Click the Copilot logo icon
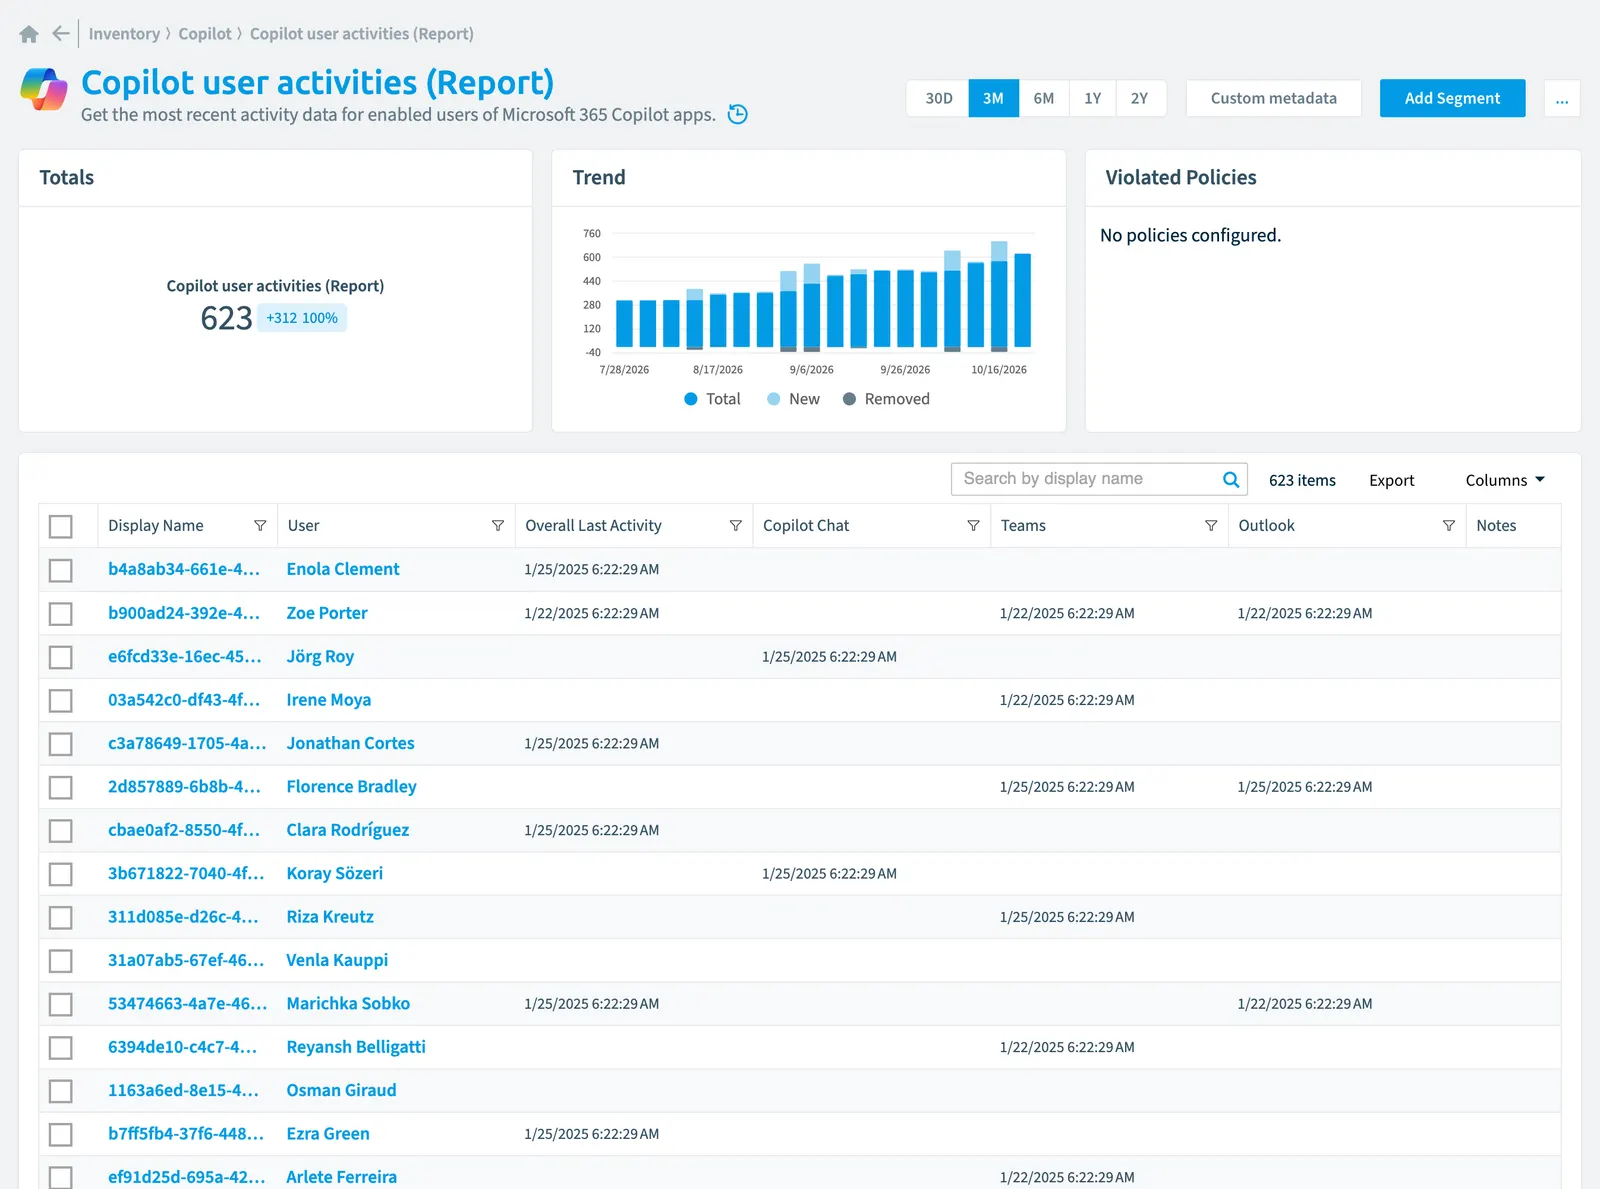 (44, 89)
